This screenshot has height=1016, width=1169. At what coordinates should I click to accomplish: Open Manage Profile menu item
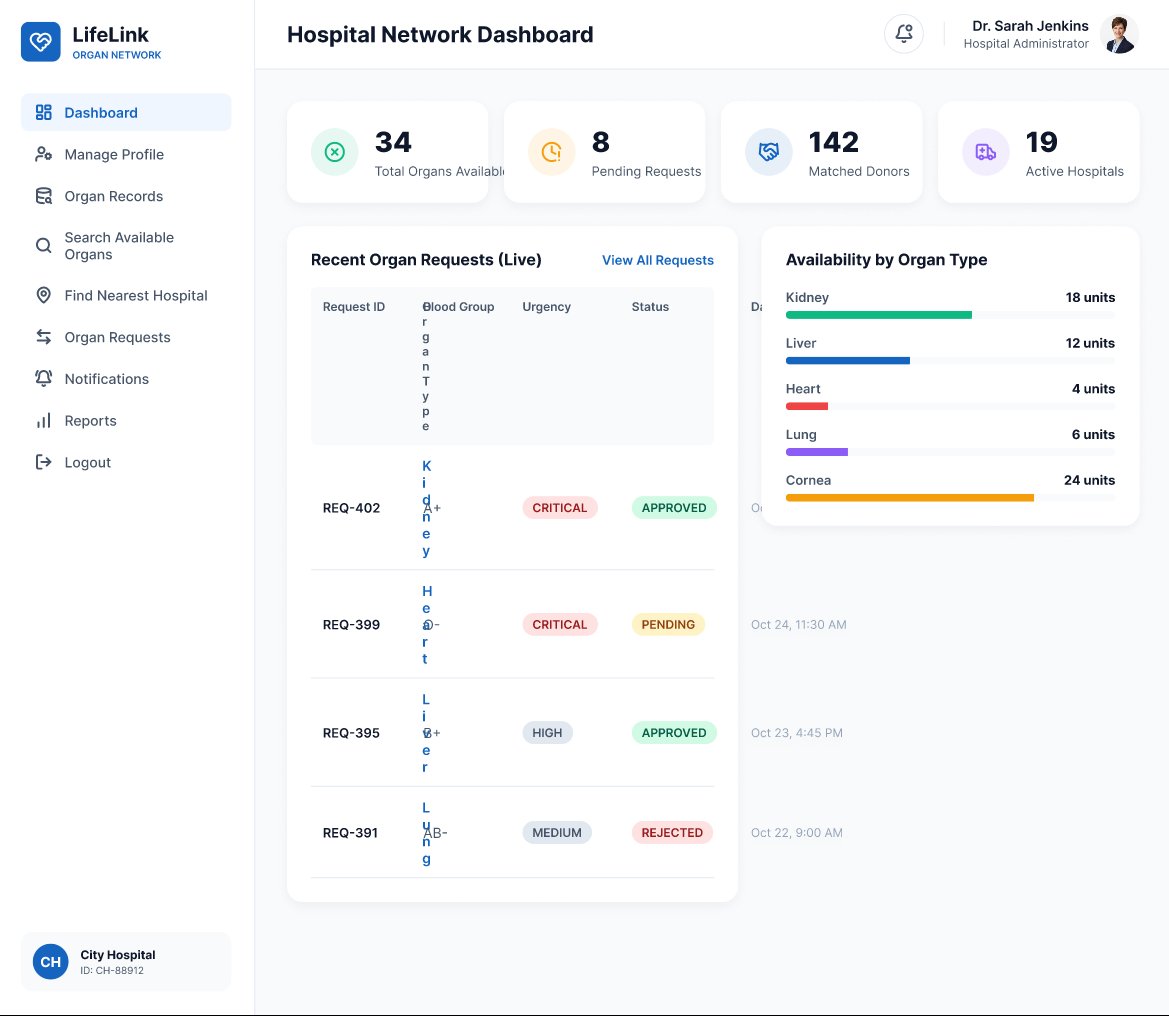click(x=126, y=154)
